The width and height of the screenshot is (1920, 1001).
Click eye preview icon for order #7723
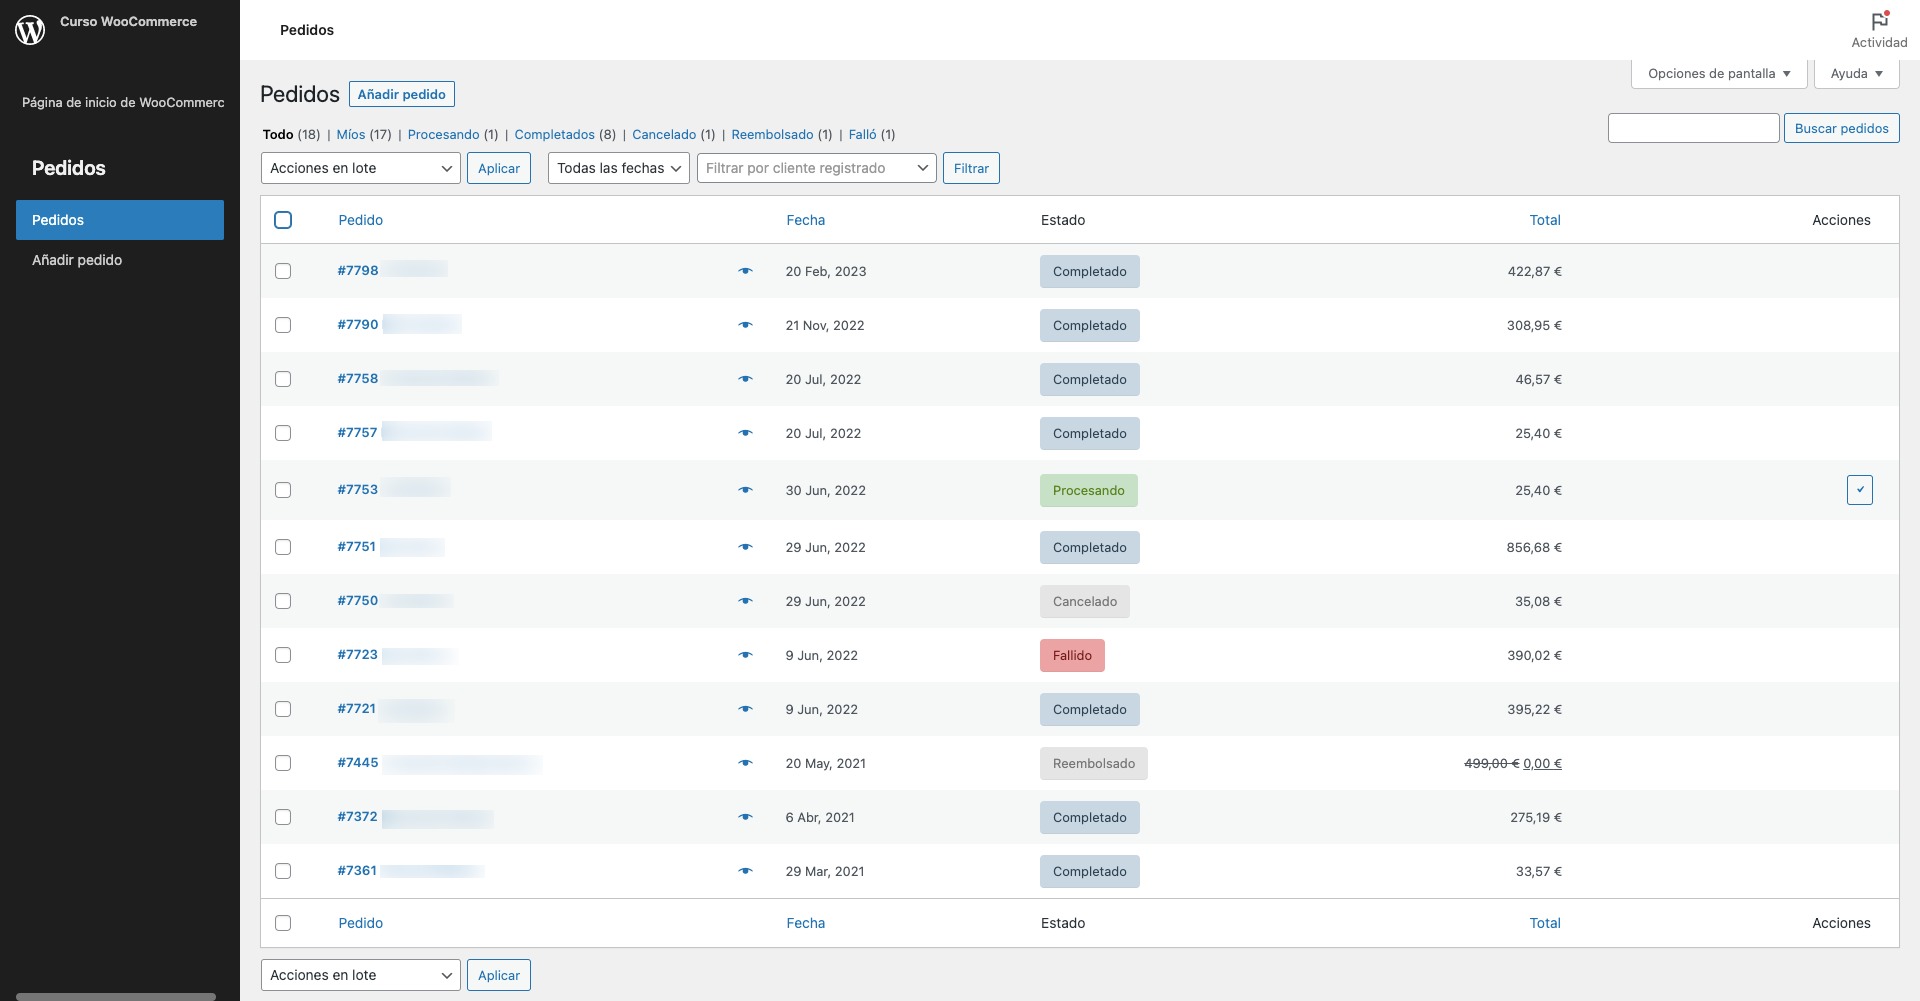click(745, 655)
